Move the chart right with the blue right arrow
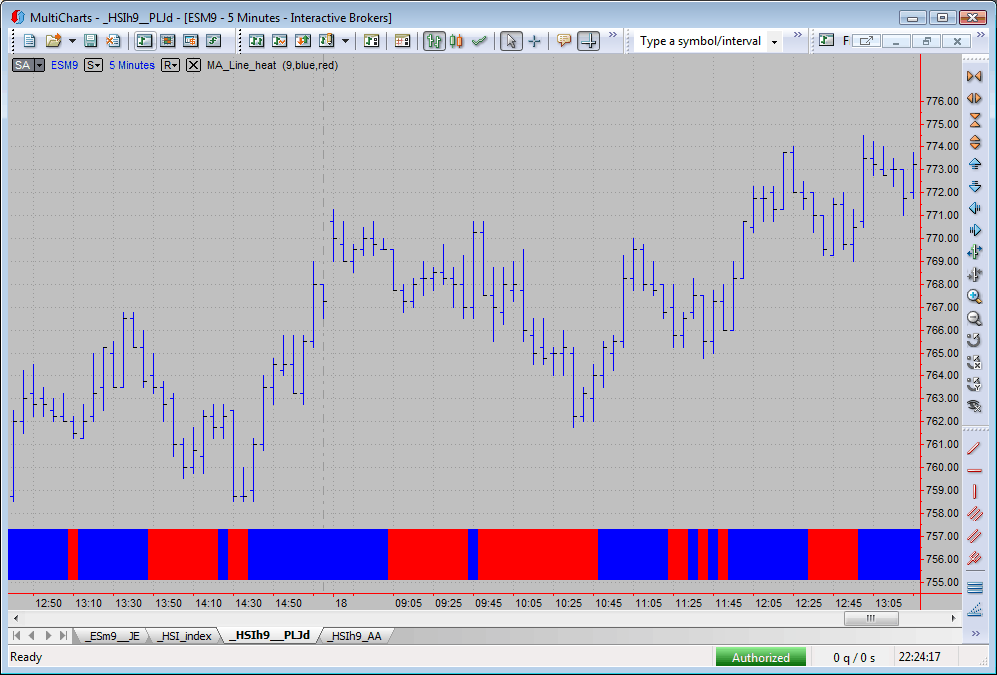Viewport: 997px width, 675px height. point(974,230)
